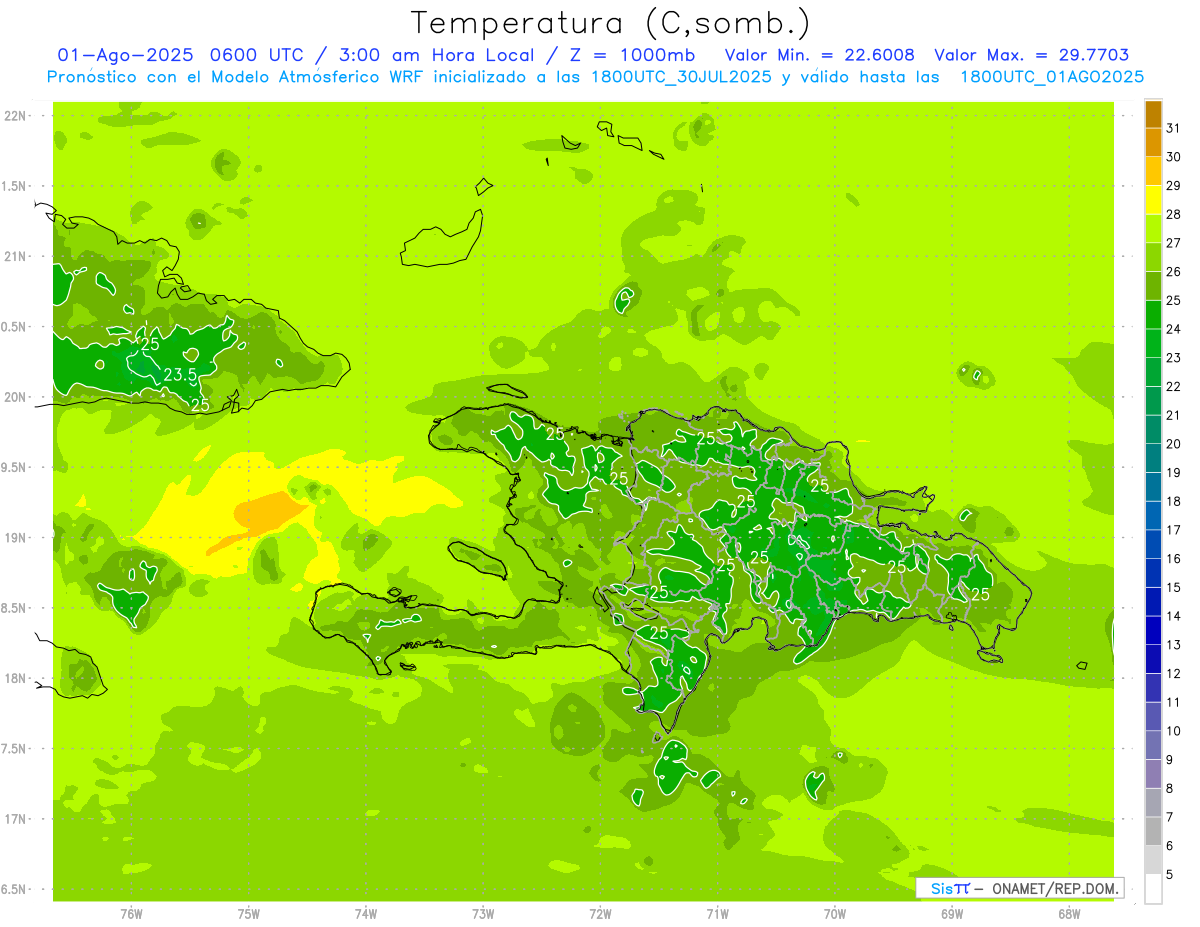
Task: Click the '22N' latitude axis label
Action: point(15,116)
